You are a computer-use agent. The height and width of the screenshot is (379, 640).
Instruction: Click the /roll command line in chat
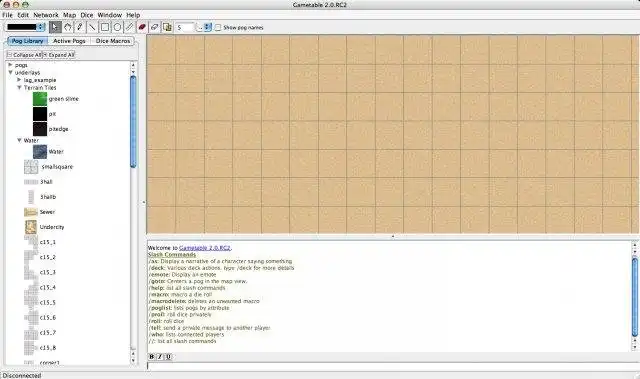(167, 321)
